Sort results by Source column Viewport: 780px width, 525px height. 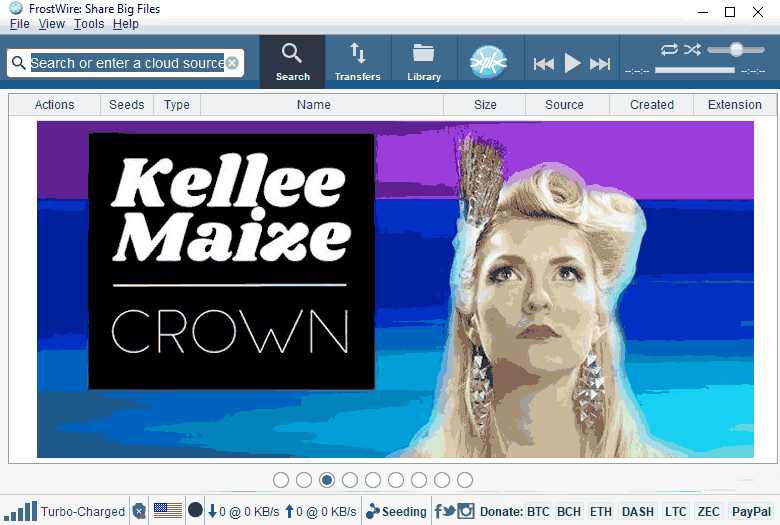click(x=564, y=105)
